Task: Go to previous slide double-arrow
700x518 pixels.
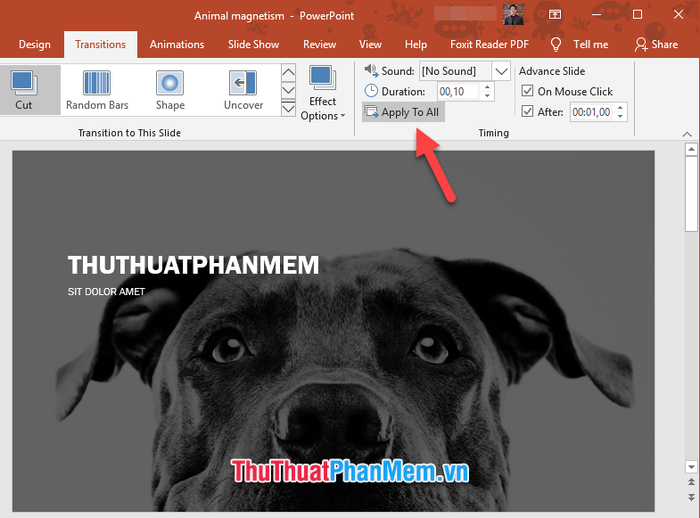Action: (x=691, y=482)
